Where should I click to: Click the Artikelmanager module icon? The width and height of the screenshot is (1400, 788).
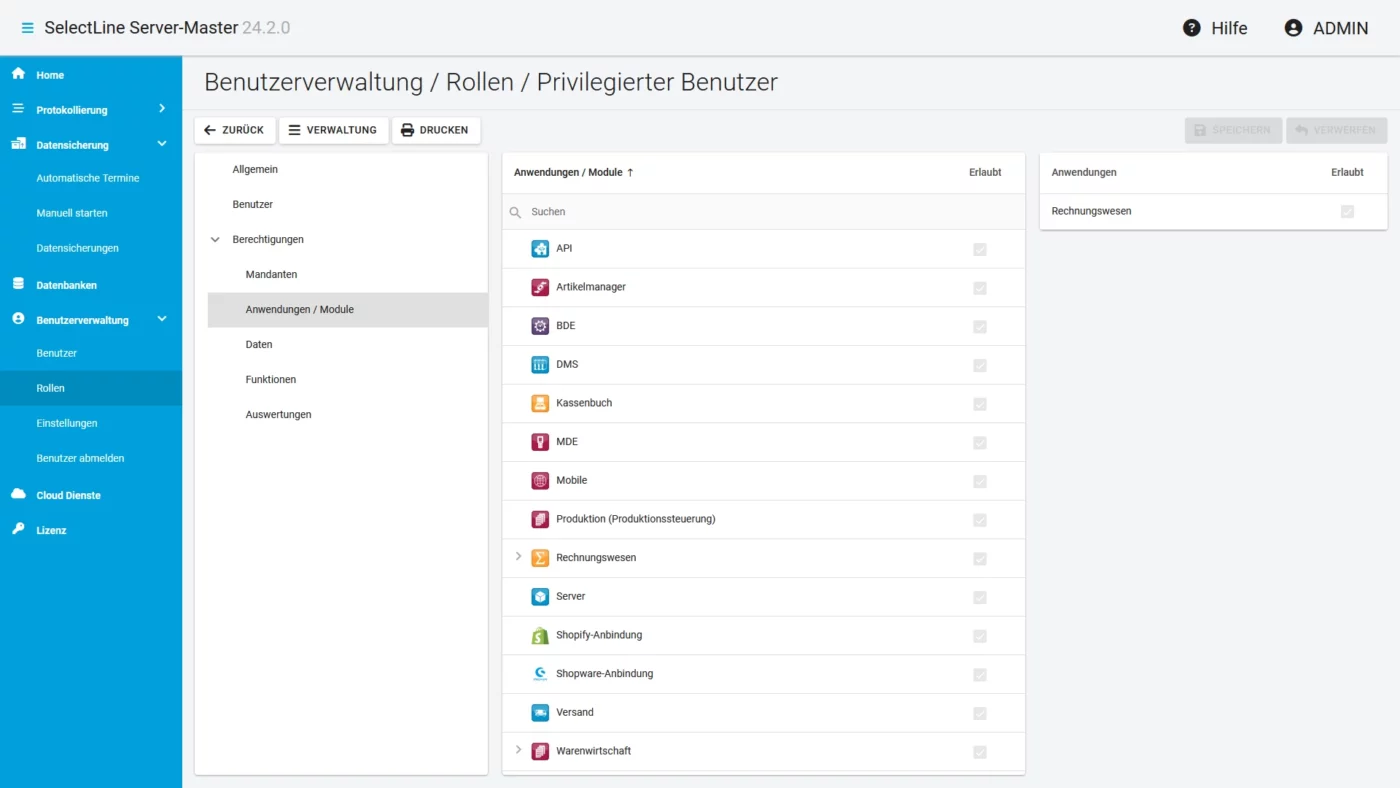(540, 287)
